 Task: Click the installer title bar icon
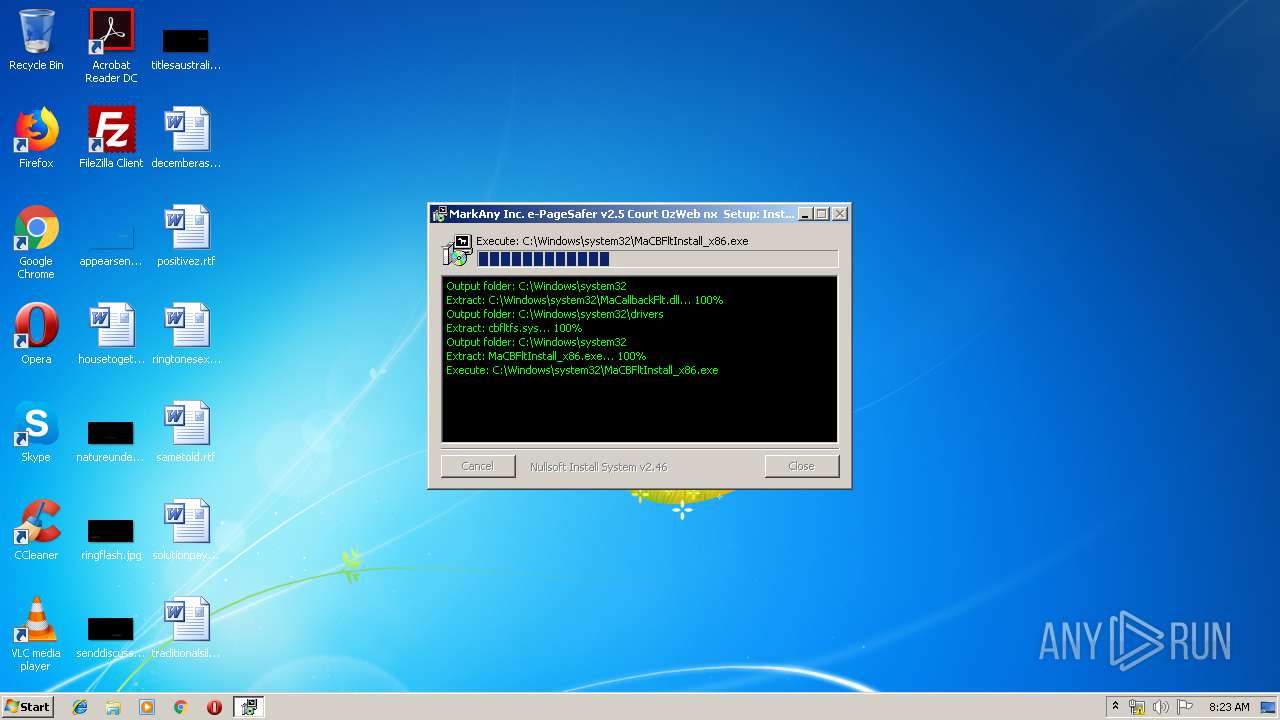coord(439,214)
